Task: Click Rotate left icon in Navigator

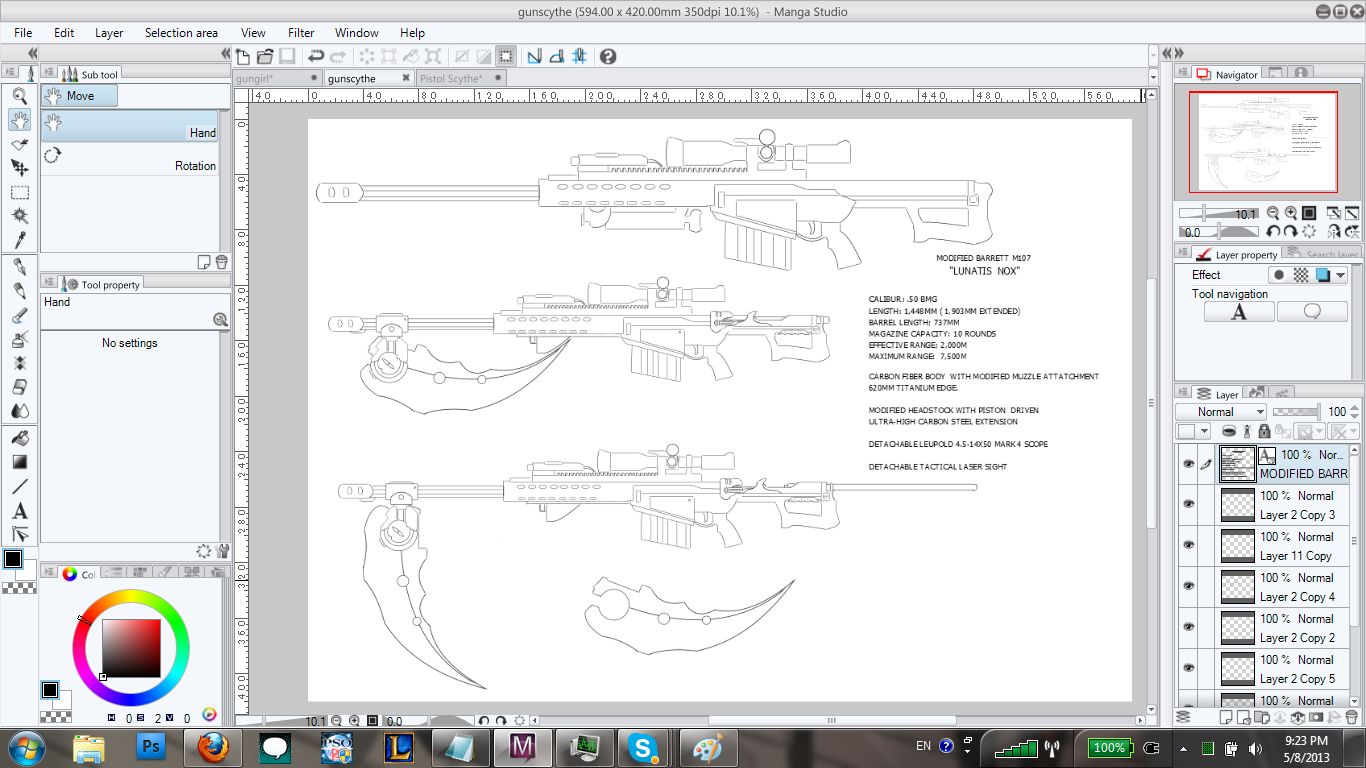Action: 1274,232
